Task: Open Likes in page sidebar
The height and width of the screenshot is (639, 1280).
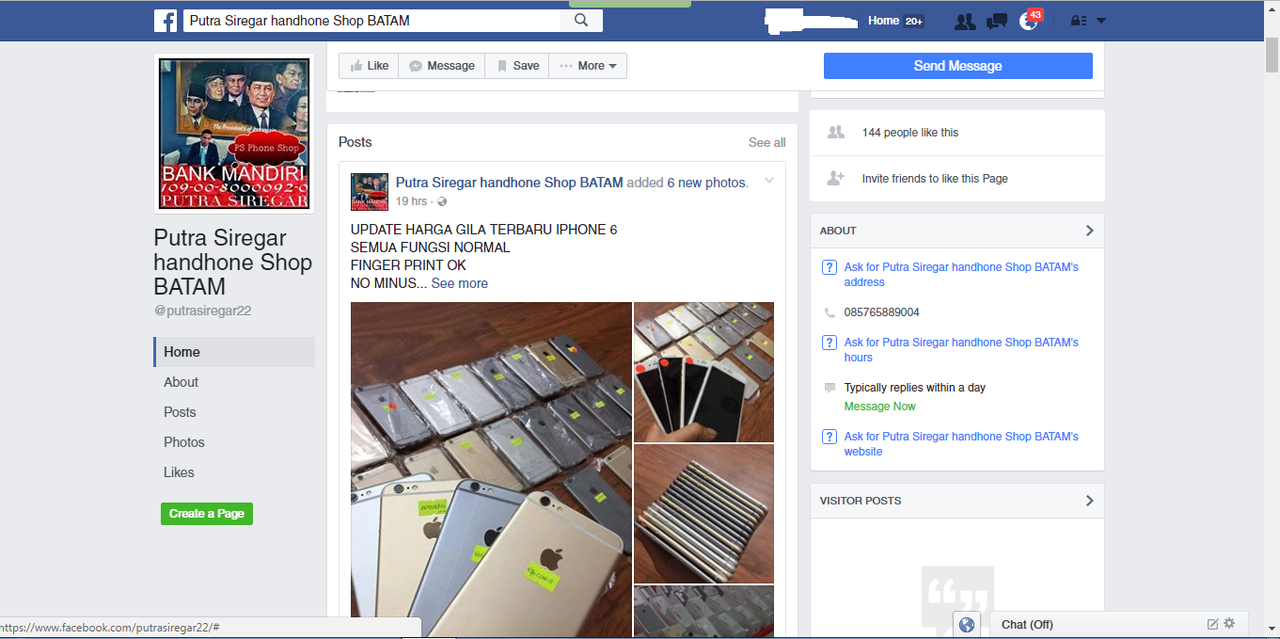Action: point(179,472)
